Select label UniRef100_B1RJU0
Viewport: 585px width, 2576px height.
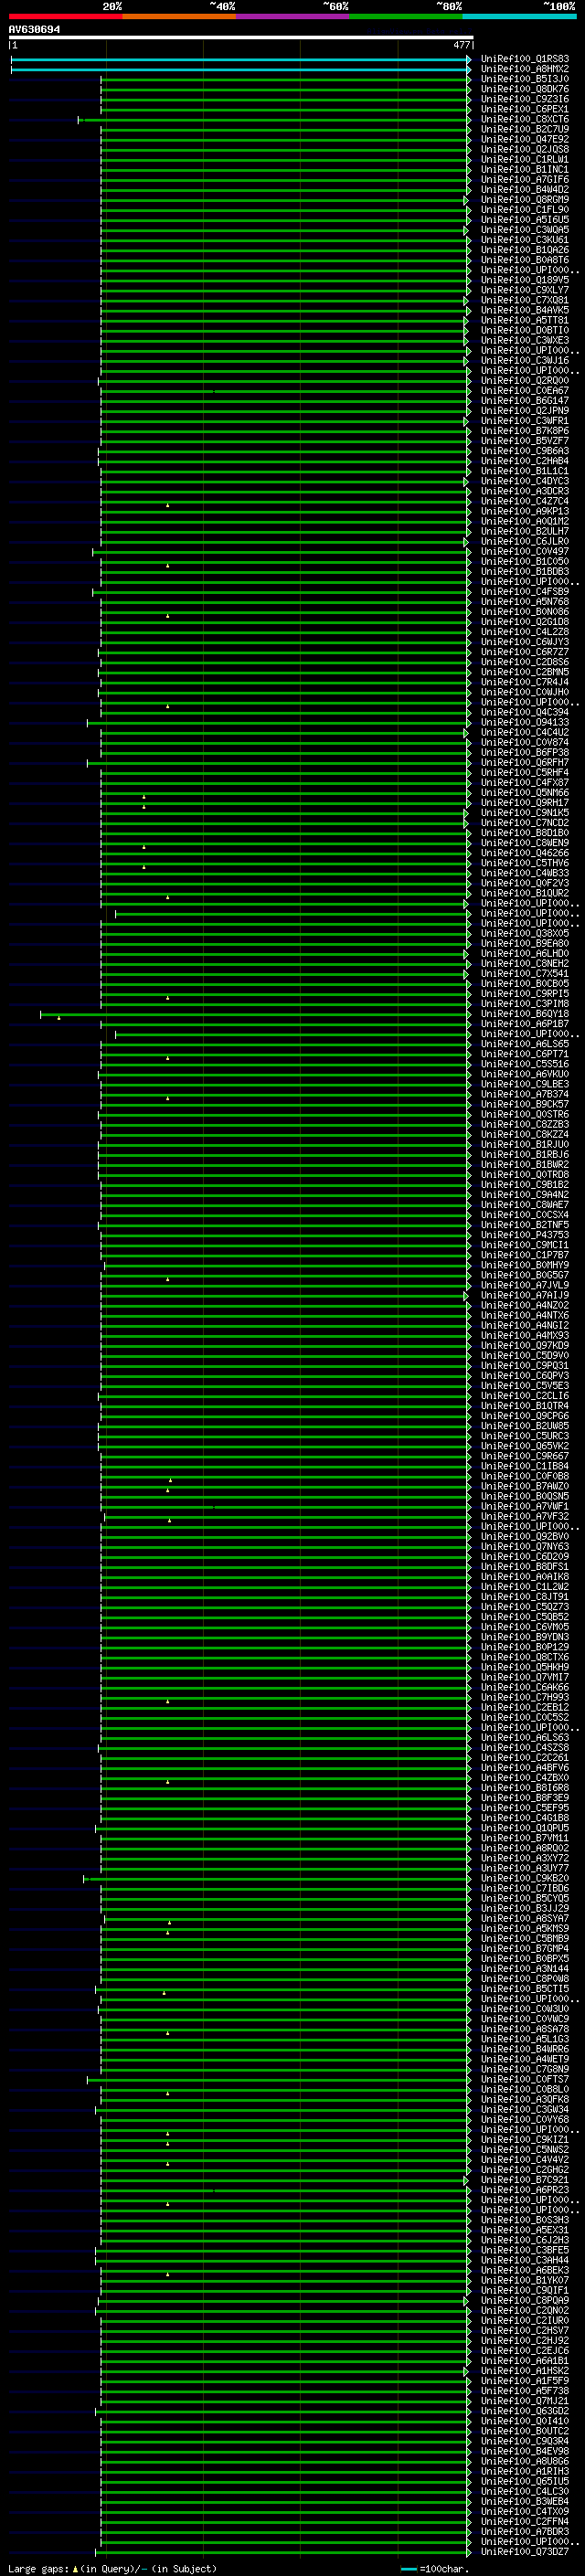pyautogui.click(x=525, y=1145)
